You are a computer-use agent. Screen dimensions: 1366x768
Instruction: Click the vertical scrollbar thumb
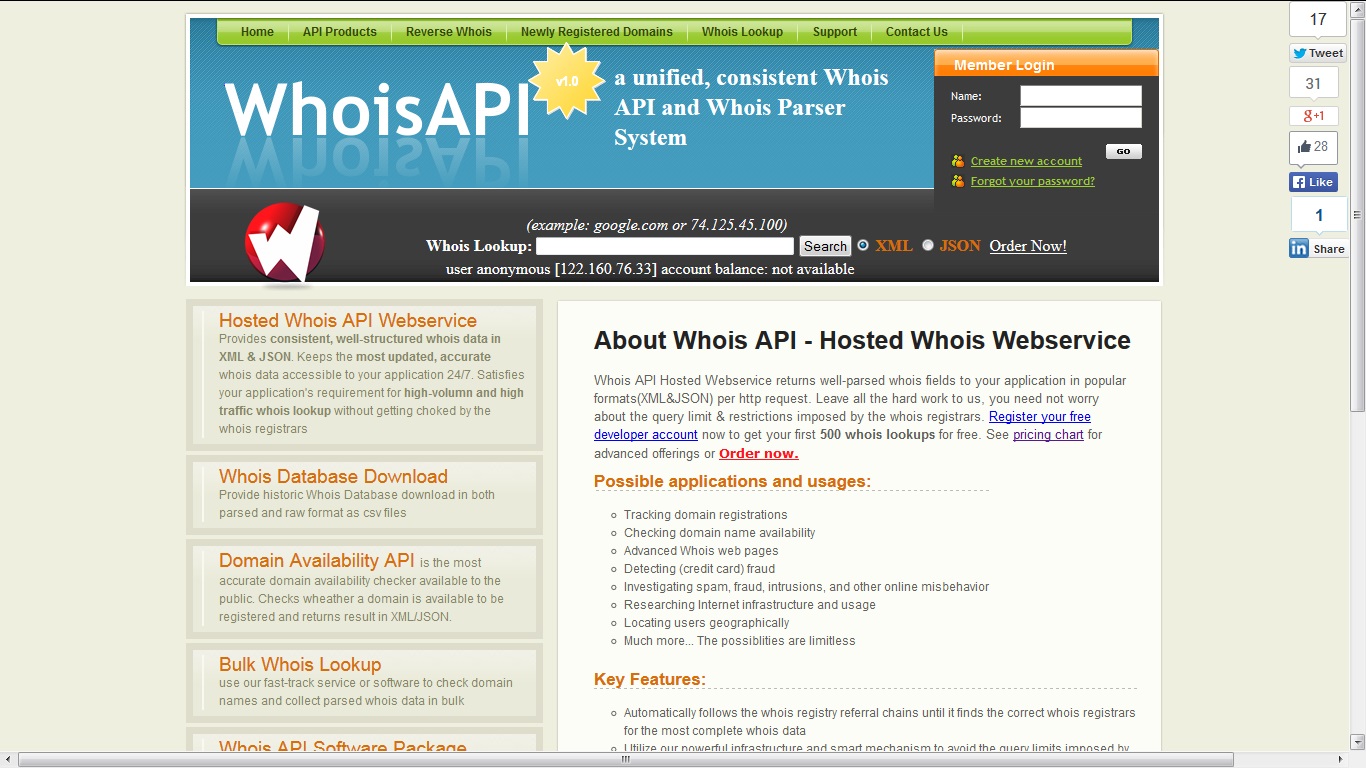[x=1358, y=213]
